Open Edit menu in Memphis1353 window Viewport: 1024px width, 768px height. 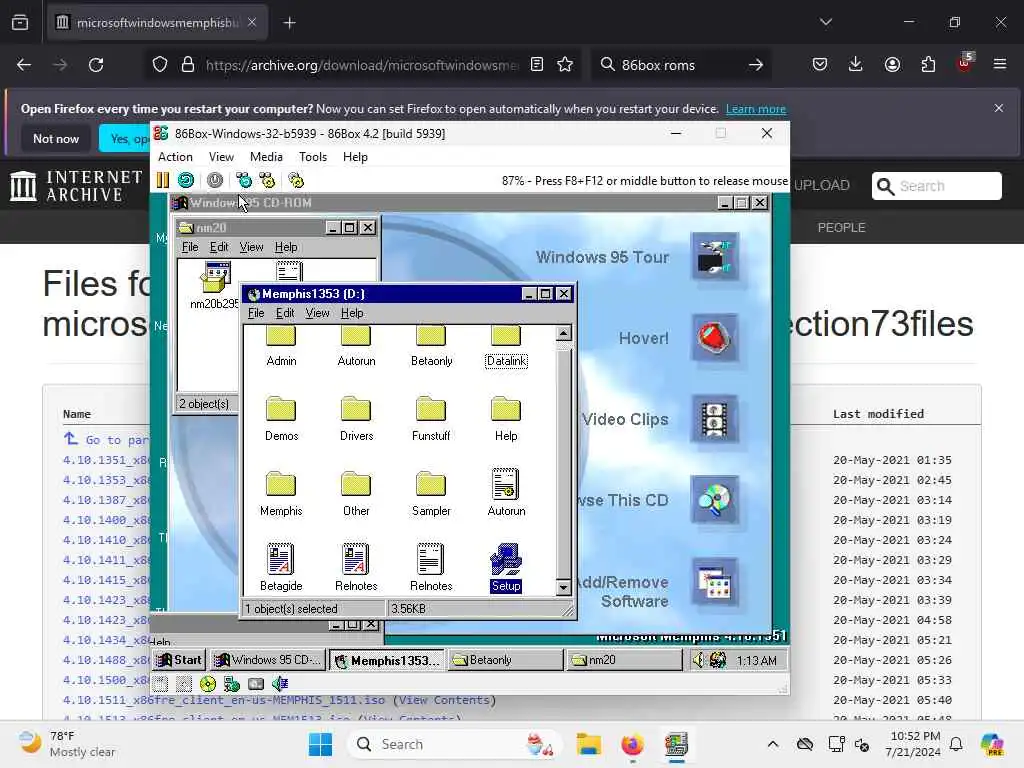coord(285,313)
